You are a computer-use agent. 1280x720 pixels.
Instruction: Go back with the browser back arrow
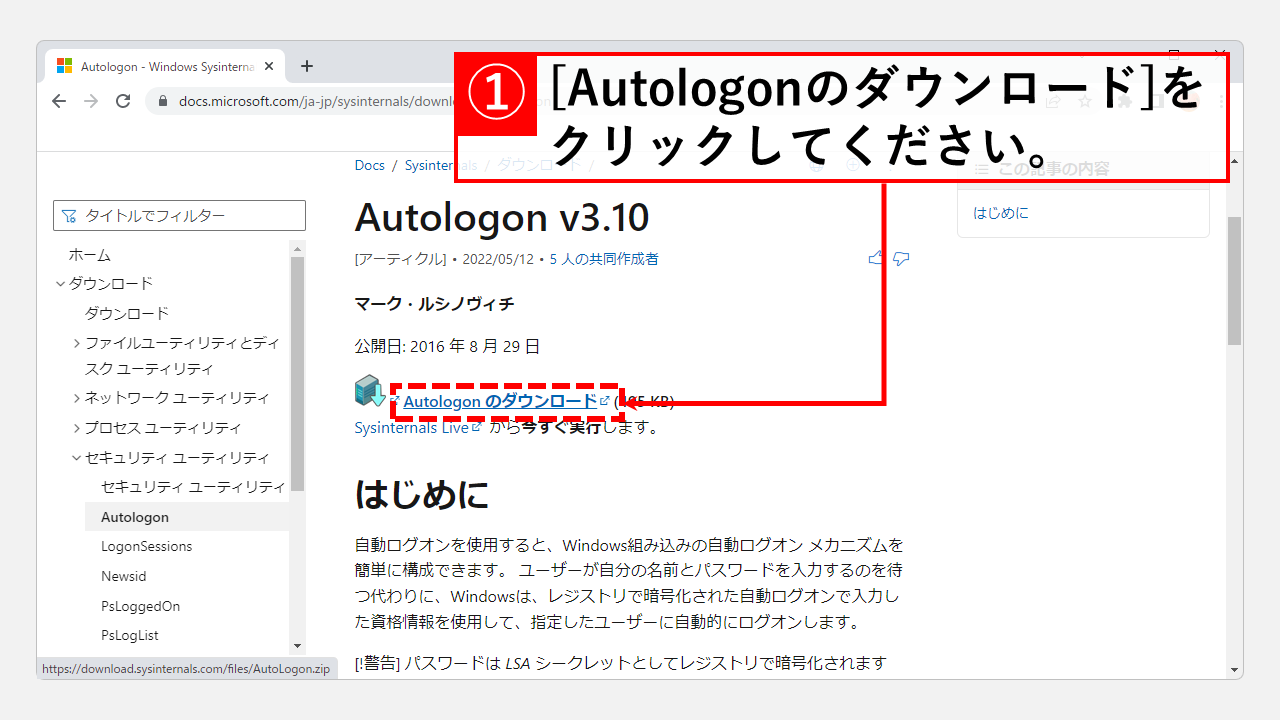click(59, 101)
